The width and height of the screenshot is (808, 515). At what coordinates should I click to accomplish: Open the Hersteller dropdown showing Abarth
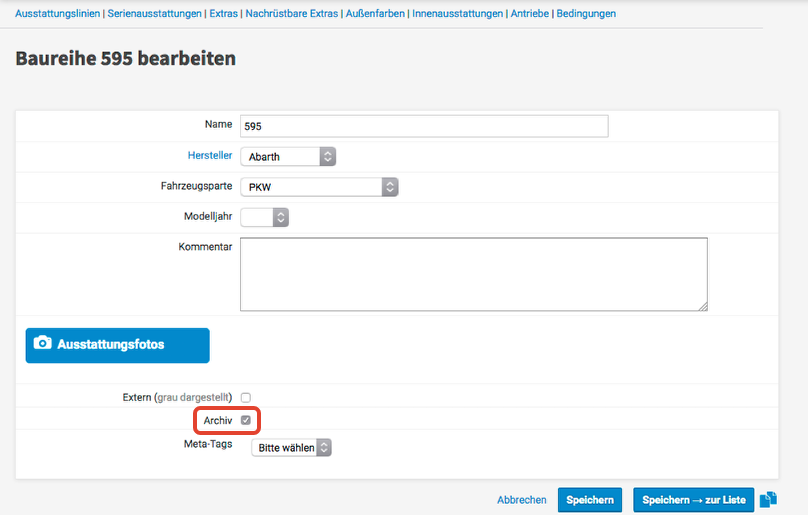(x=288, y=156)
